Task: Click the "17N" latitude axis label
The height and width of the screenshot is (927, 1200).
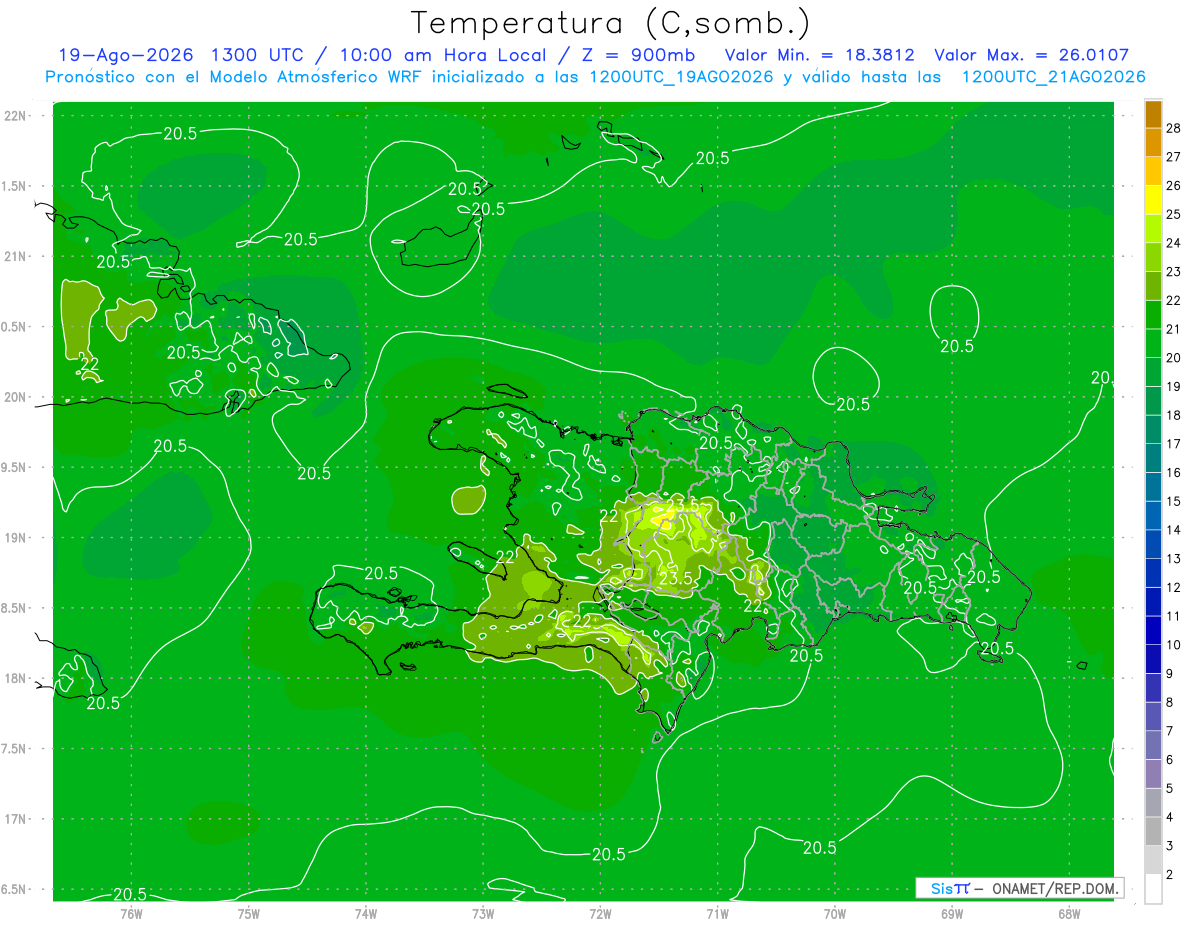Action: pos(17,820)
